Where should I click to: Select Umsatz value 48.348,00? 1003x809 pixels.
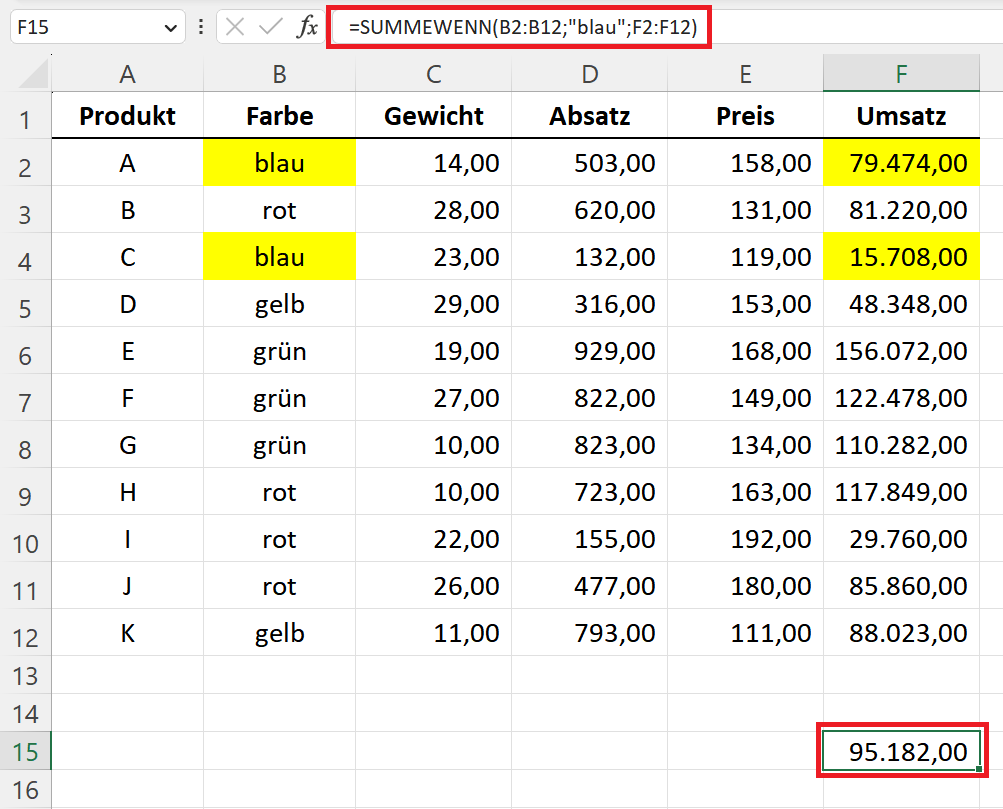point(901,304)
